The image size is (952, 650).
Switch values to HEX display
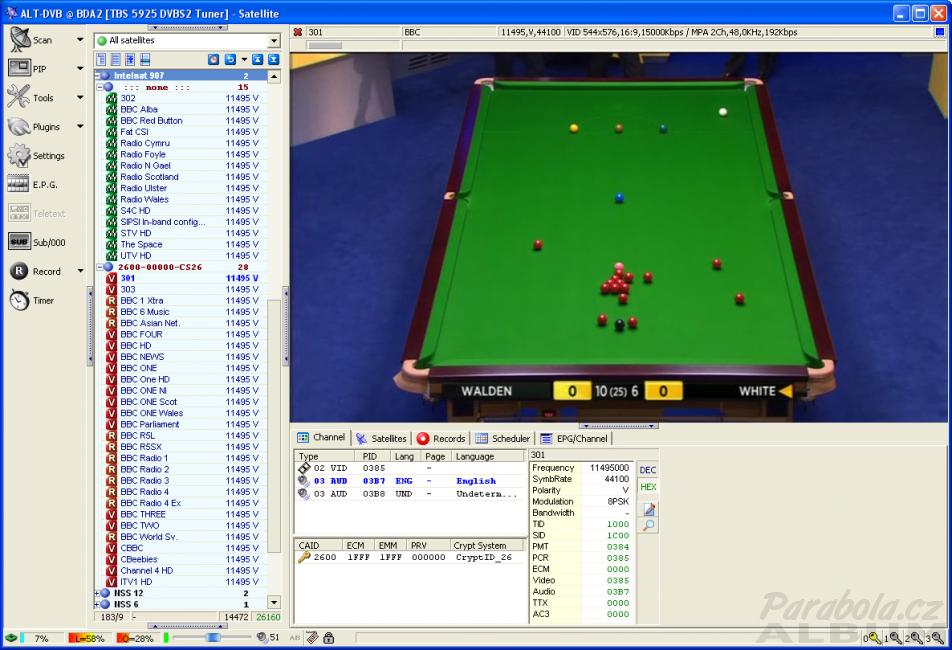point(648,487)
